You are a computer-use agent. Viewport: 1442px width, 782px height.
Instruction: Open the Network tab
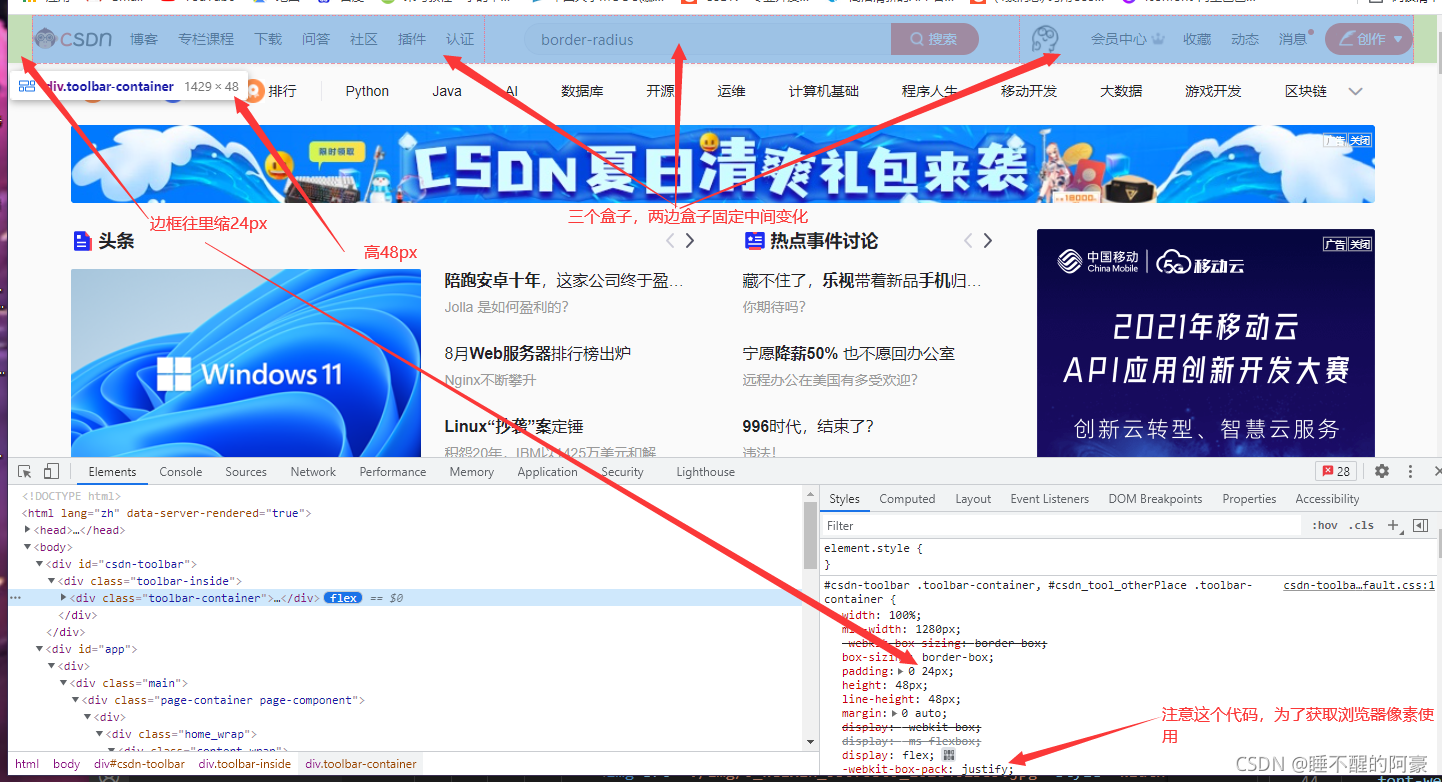tap(313, 472)
